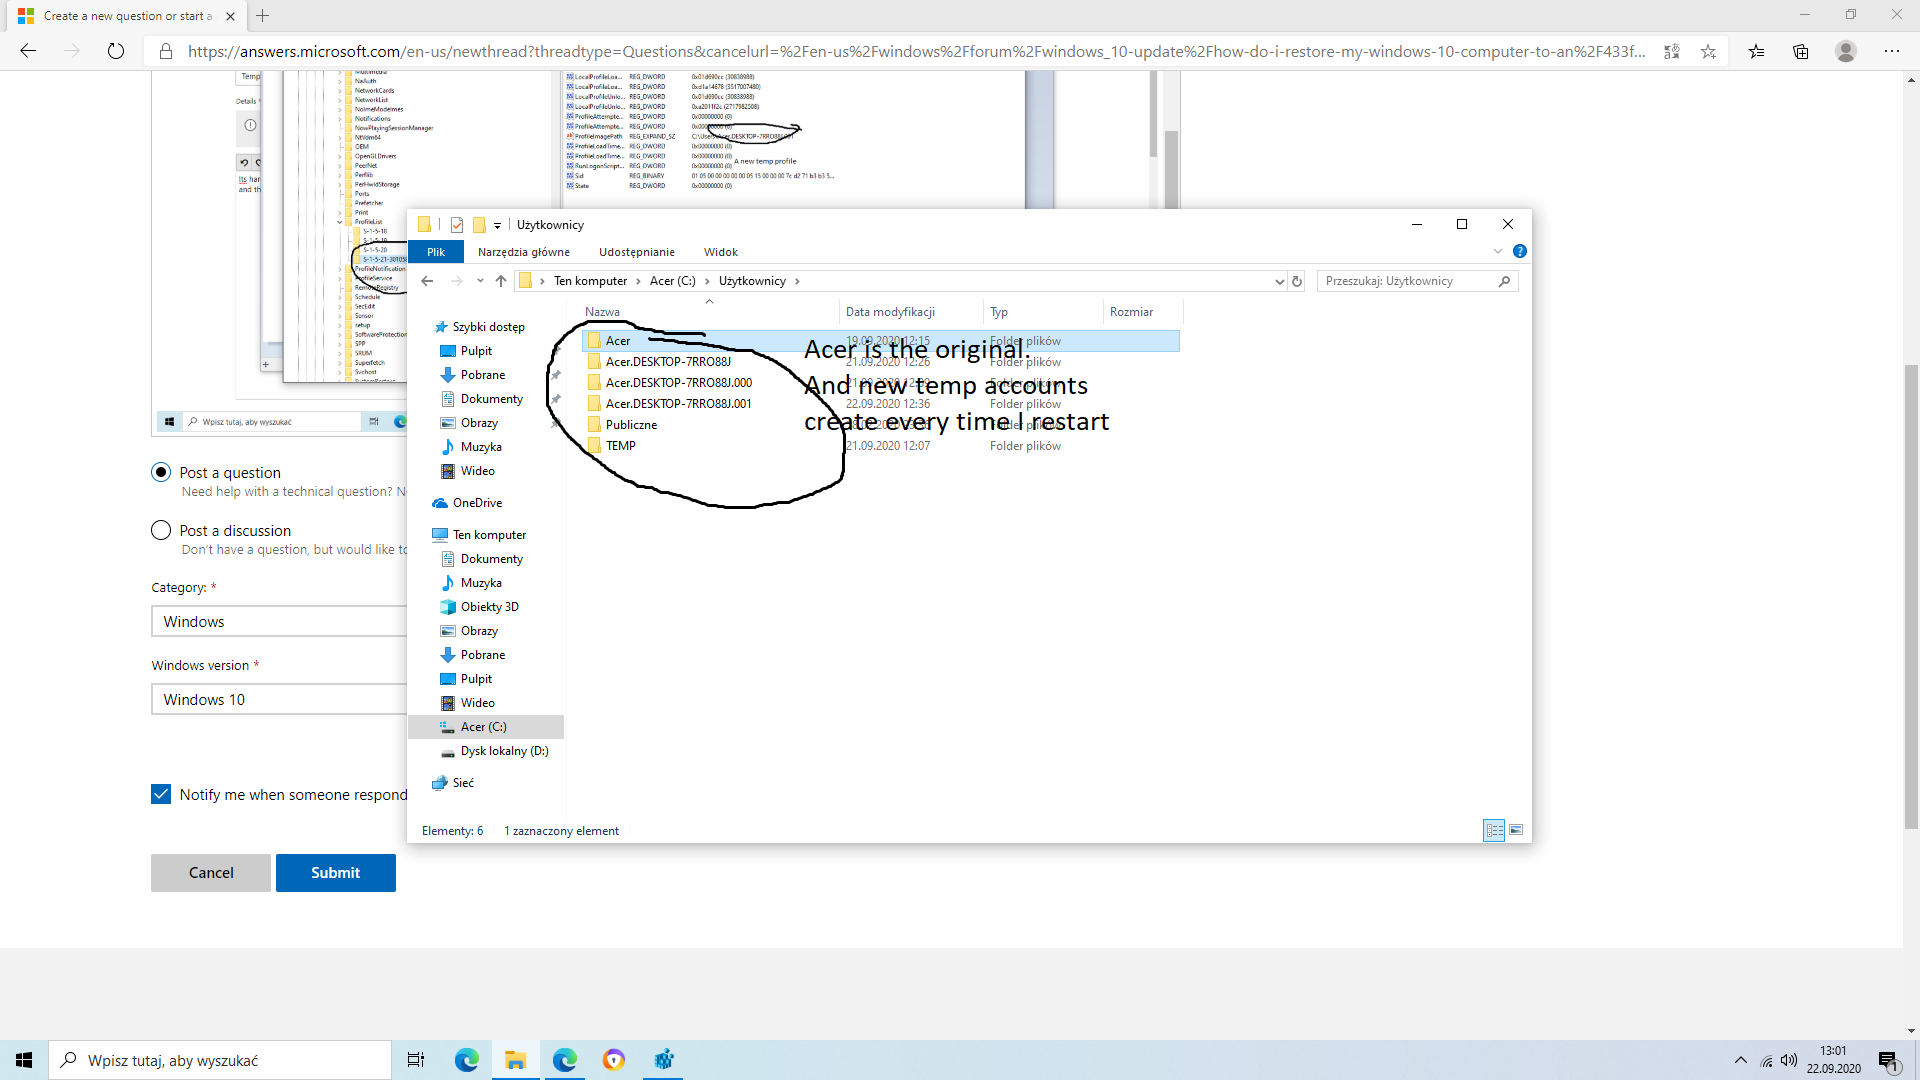The width and height of the screenshot is (1920, 1080).
Task: Click the translate page icon in address bar
Action: 1671,51
